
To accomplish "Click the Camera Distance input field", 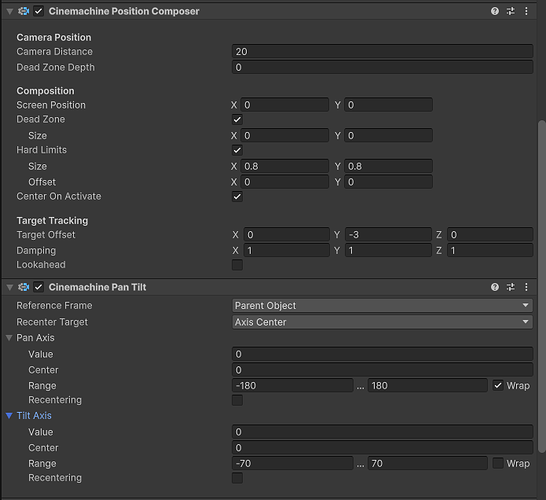I will (382, 52).
